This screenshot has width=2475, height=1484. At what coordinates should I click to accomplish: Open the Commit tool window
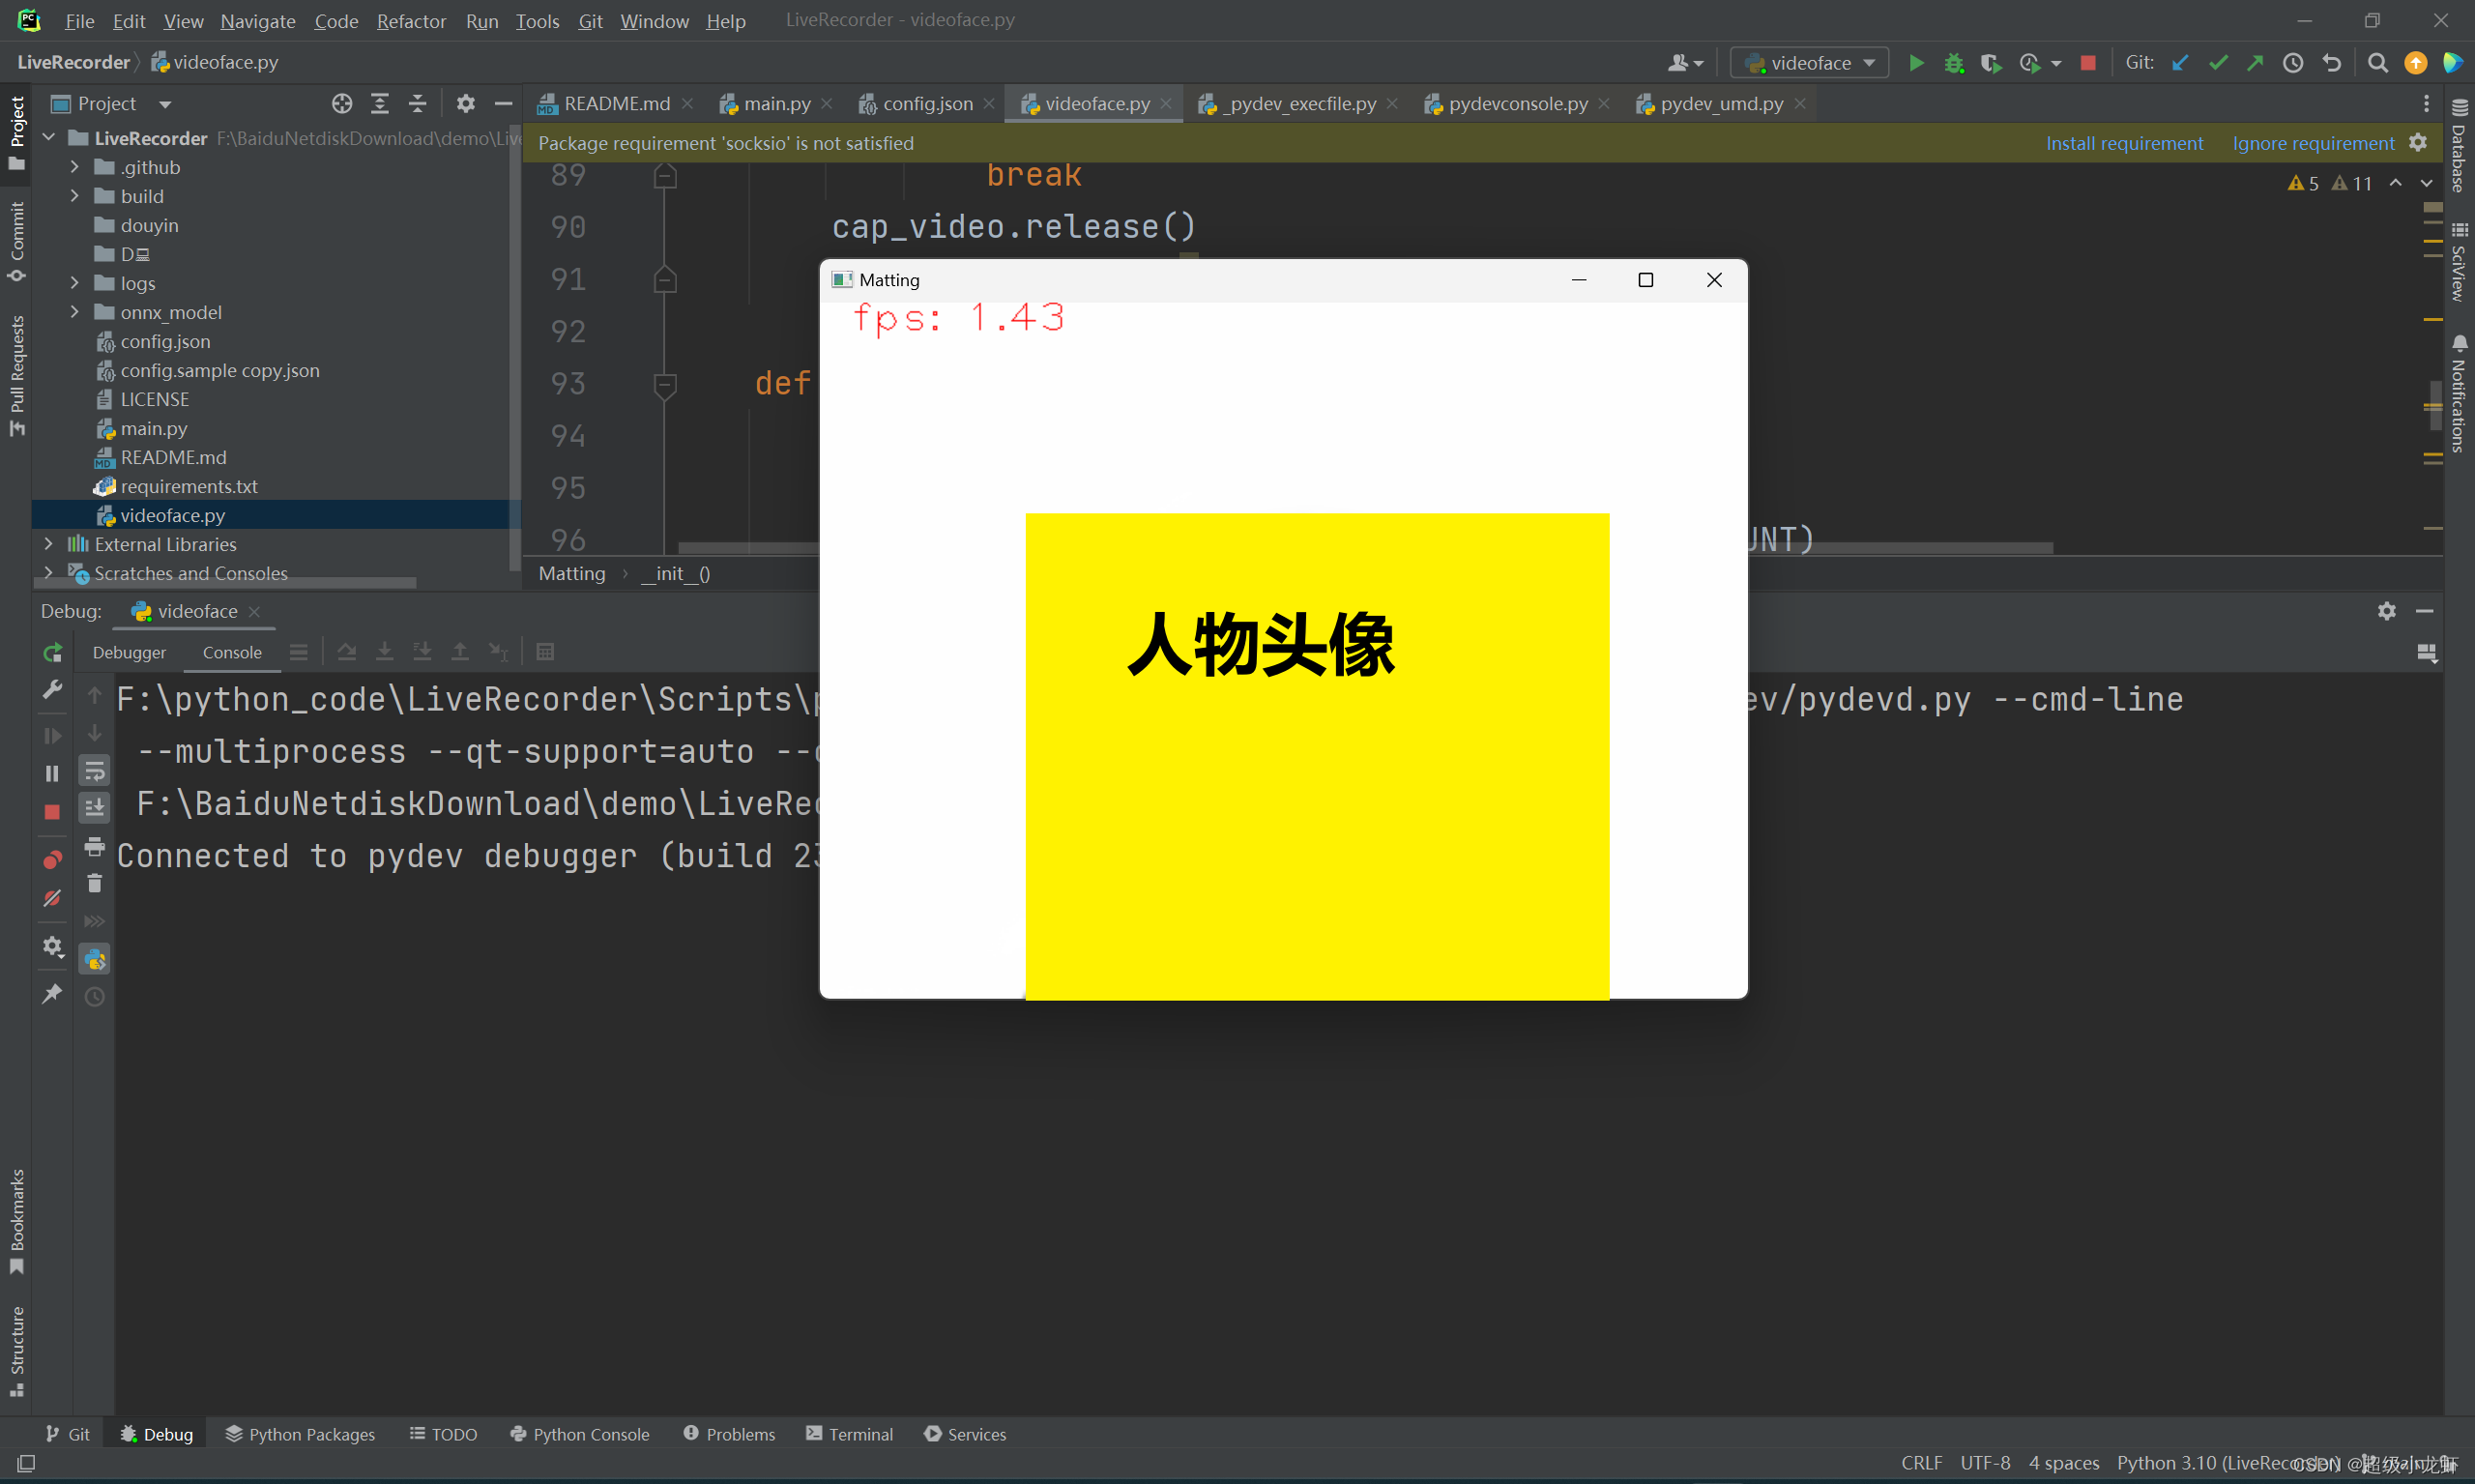(17, 241)
